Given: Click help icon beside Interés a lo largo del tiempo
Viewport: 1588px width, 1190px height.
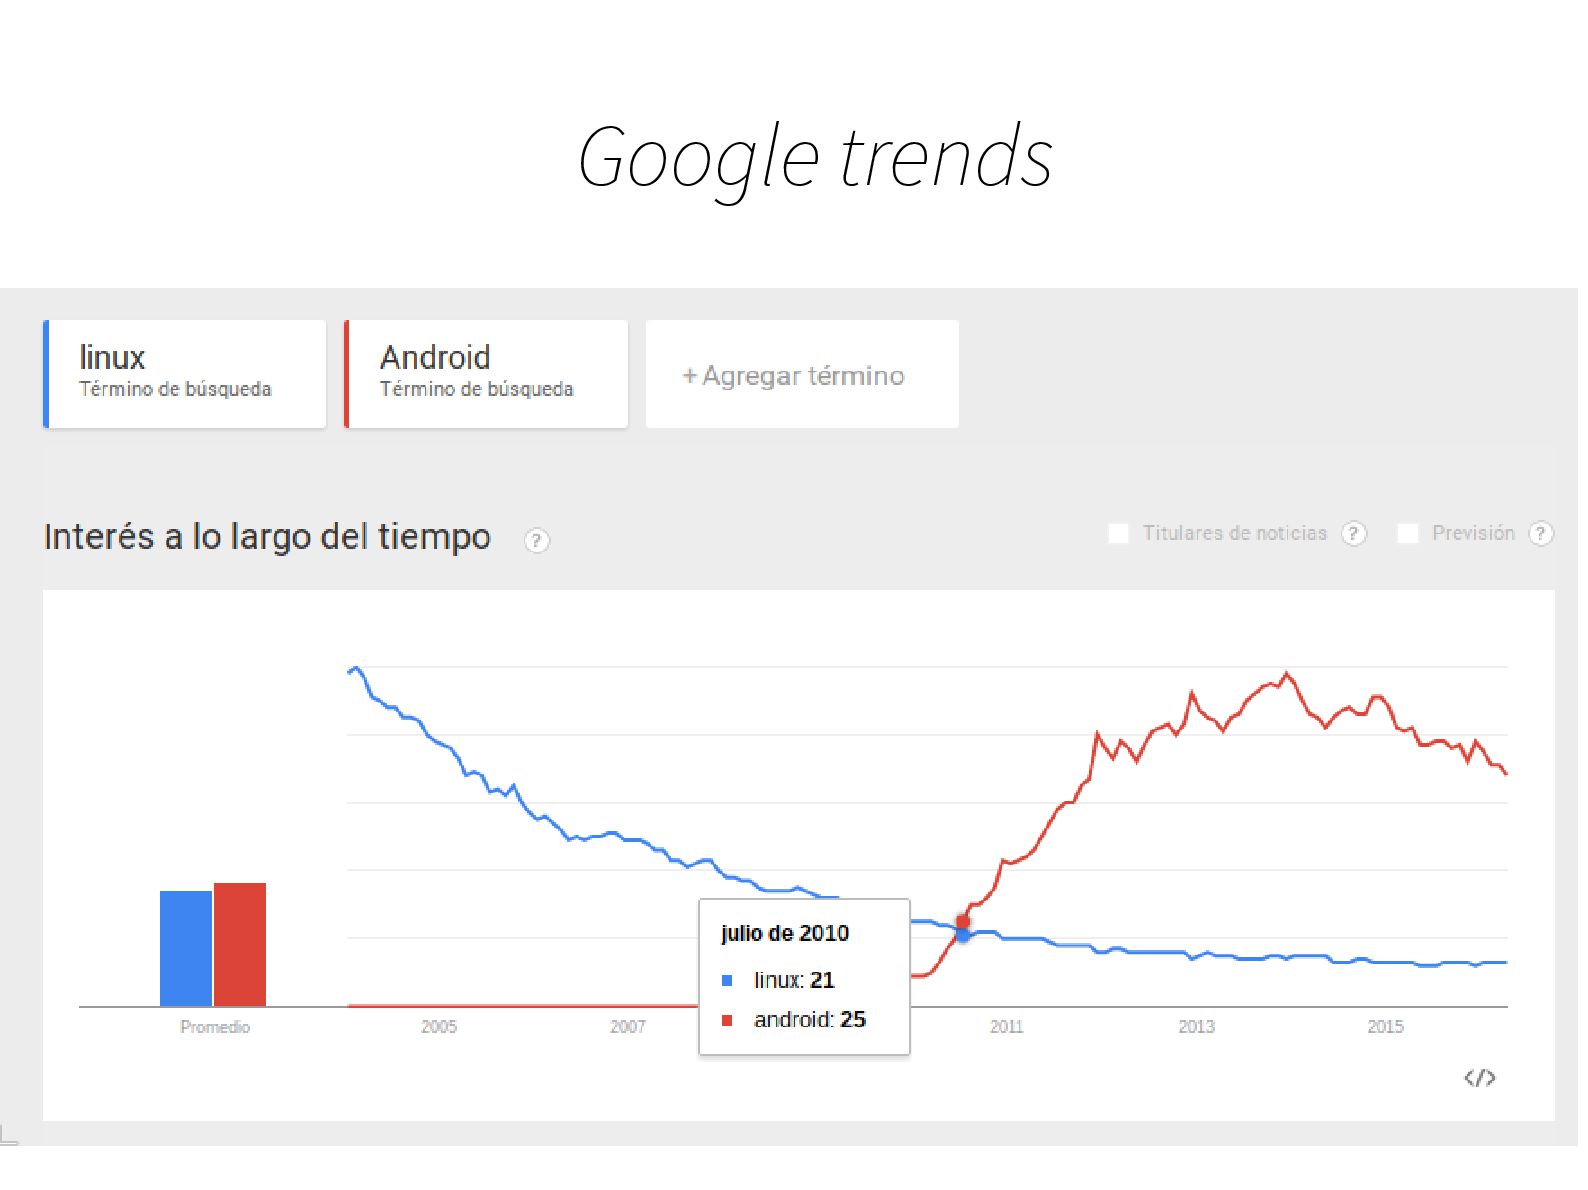Looking at the screenshot, I should point(537,541).
